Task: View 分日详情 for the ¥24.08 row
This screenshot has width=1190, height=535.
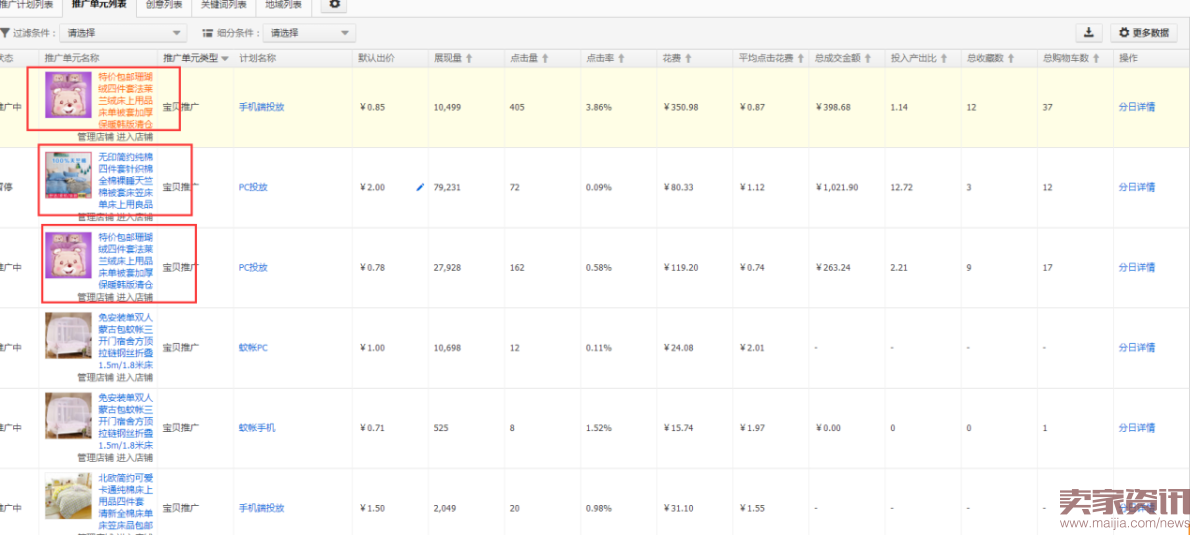Action: (x=1137, y=348)
